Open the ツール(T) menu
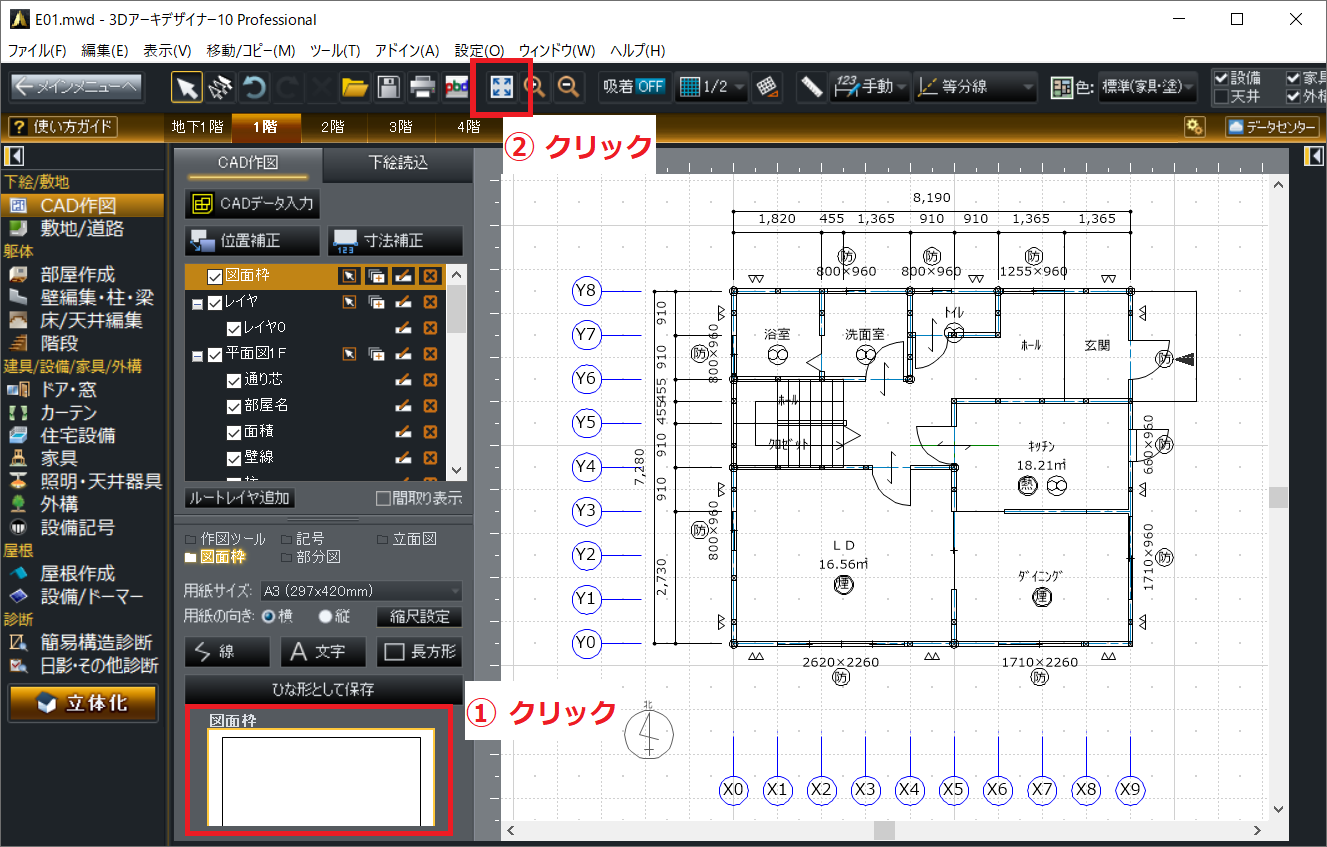 (x=335, y=50)
